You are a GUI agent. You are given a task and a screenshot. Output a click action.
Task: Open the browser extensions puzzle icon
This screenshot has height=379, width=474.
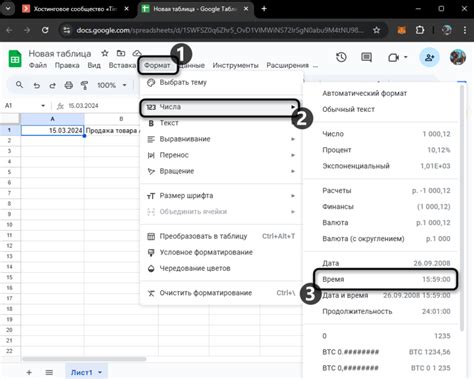click(420, 30)
